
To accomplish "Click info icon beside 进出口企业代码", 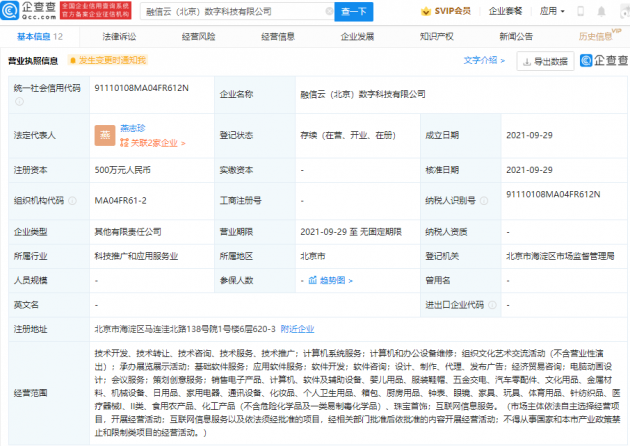I will (x=492, y=305).
